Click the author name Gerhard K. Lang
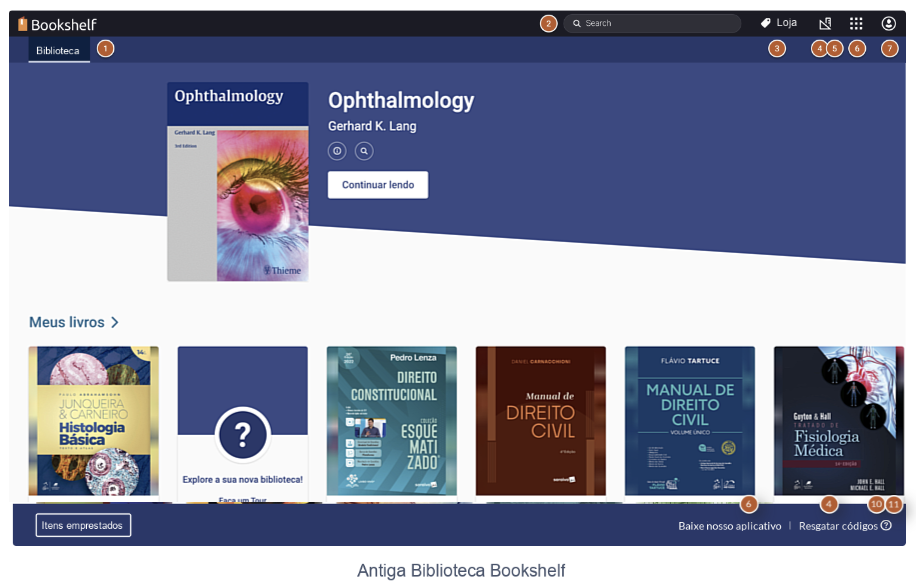 (x=372, y=126)
